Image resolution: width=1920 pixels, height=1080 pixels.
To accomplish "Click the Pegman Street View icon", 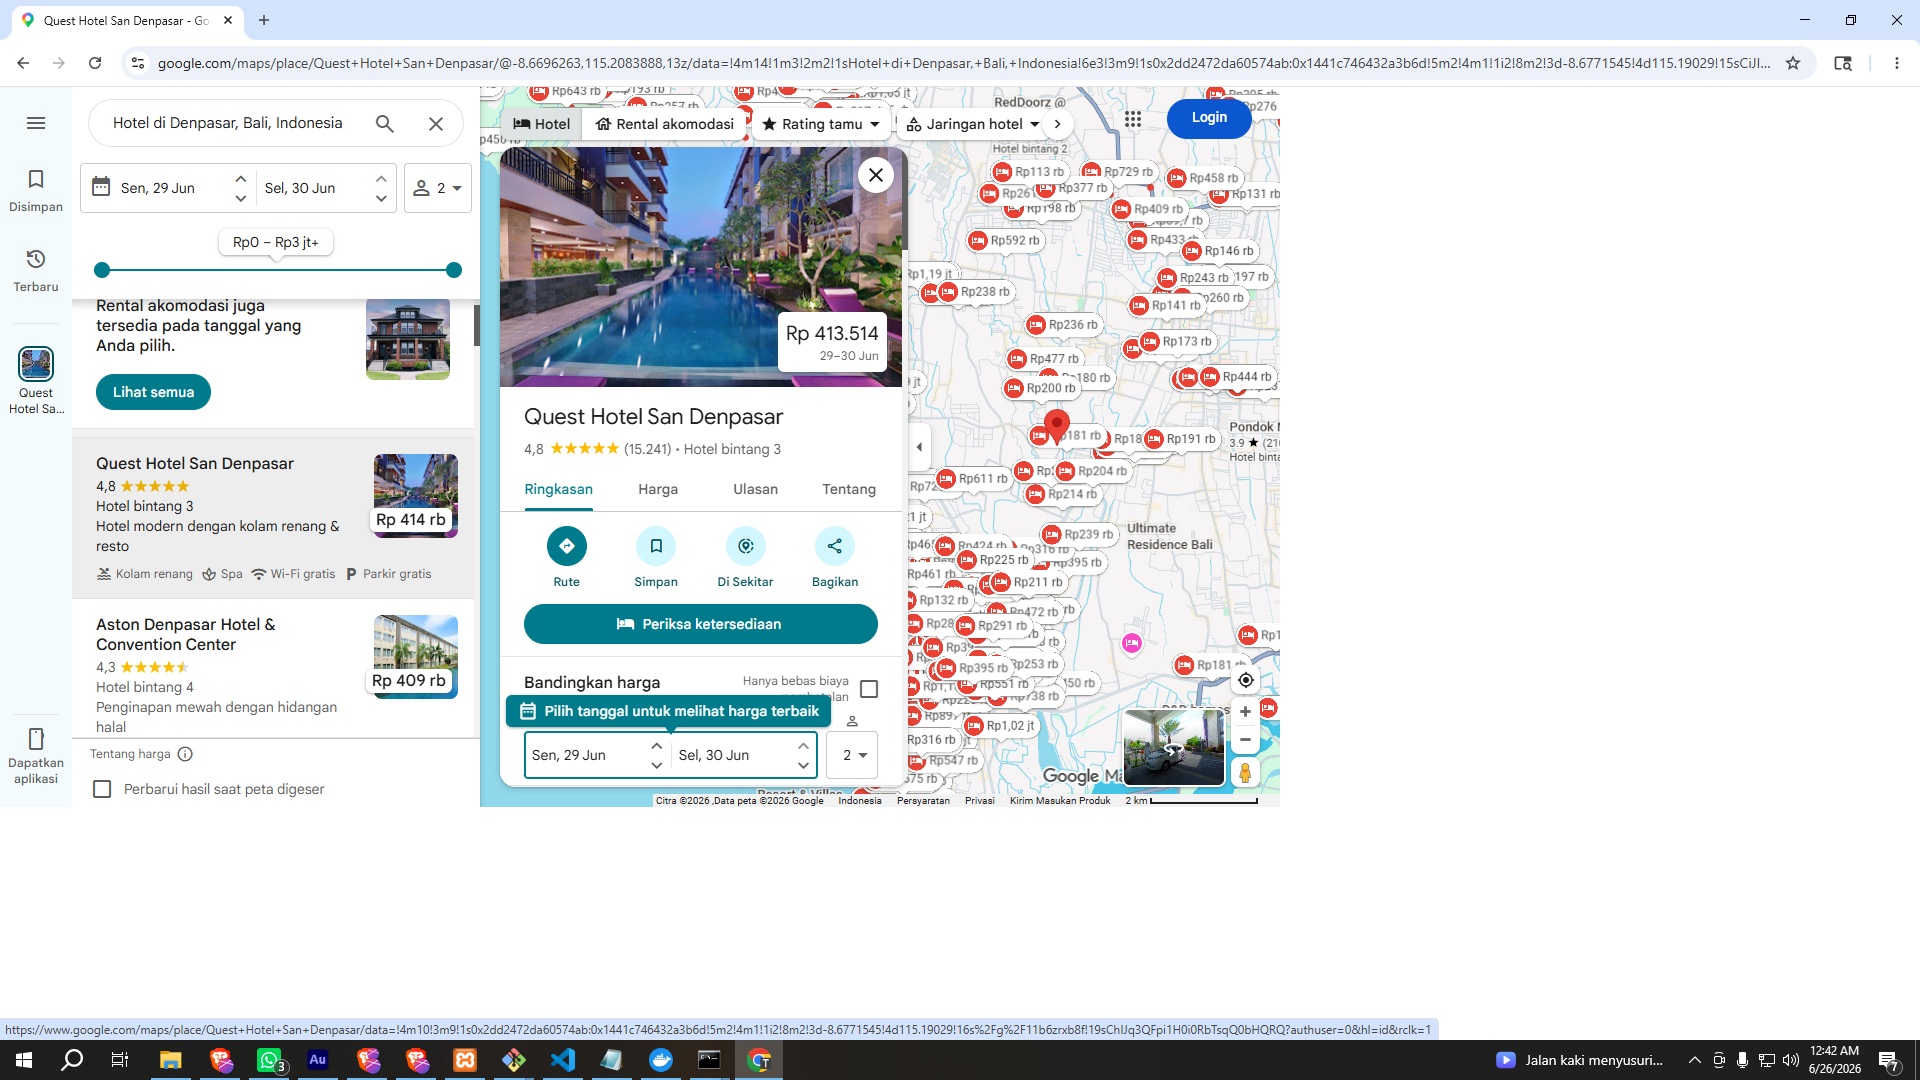I will (x=1246, y=773).
